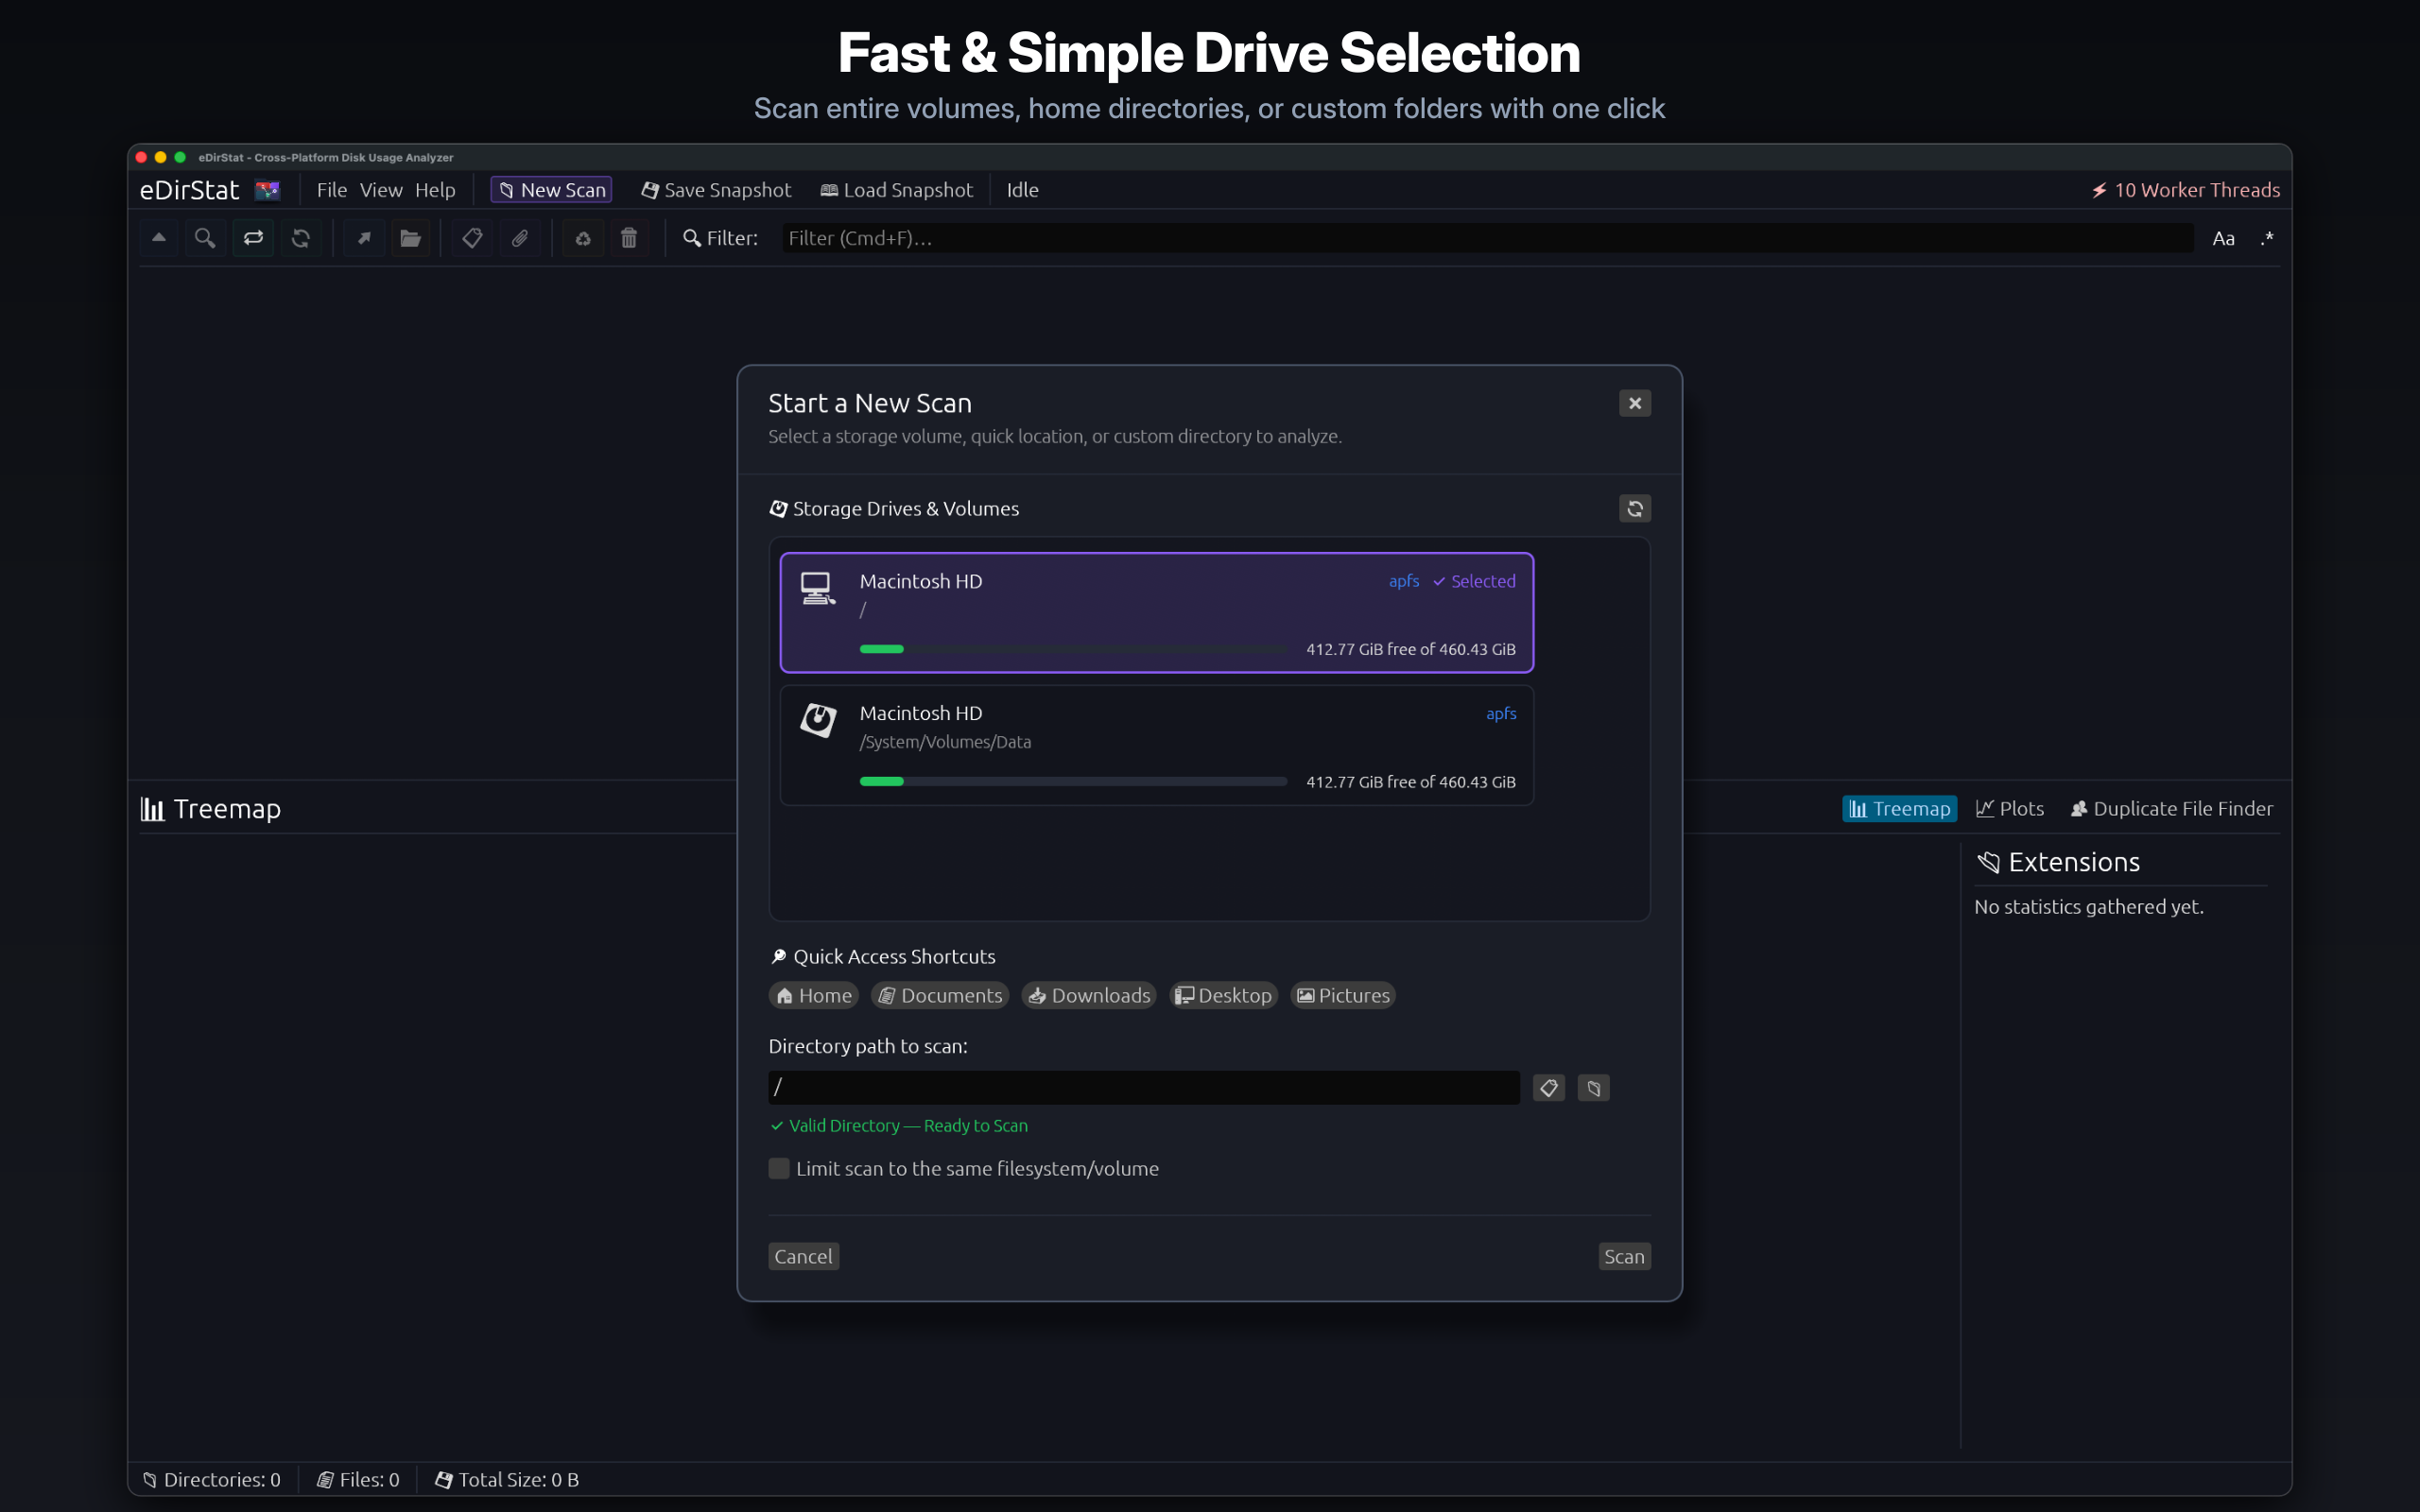Enable Limit scan to same filesystem checkbox

(779, 1168)
